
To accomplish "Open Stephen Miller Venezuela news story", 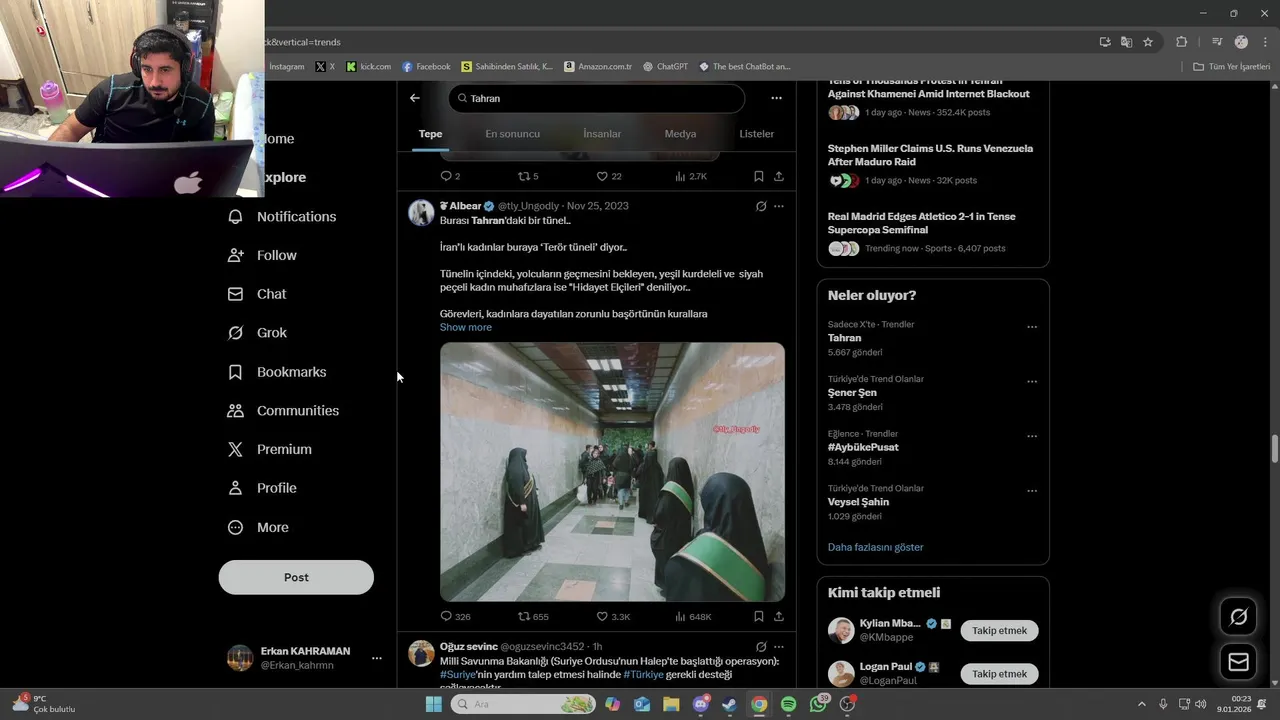I will coord(930,163).
